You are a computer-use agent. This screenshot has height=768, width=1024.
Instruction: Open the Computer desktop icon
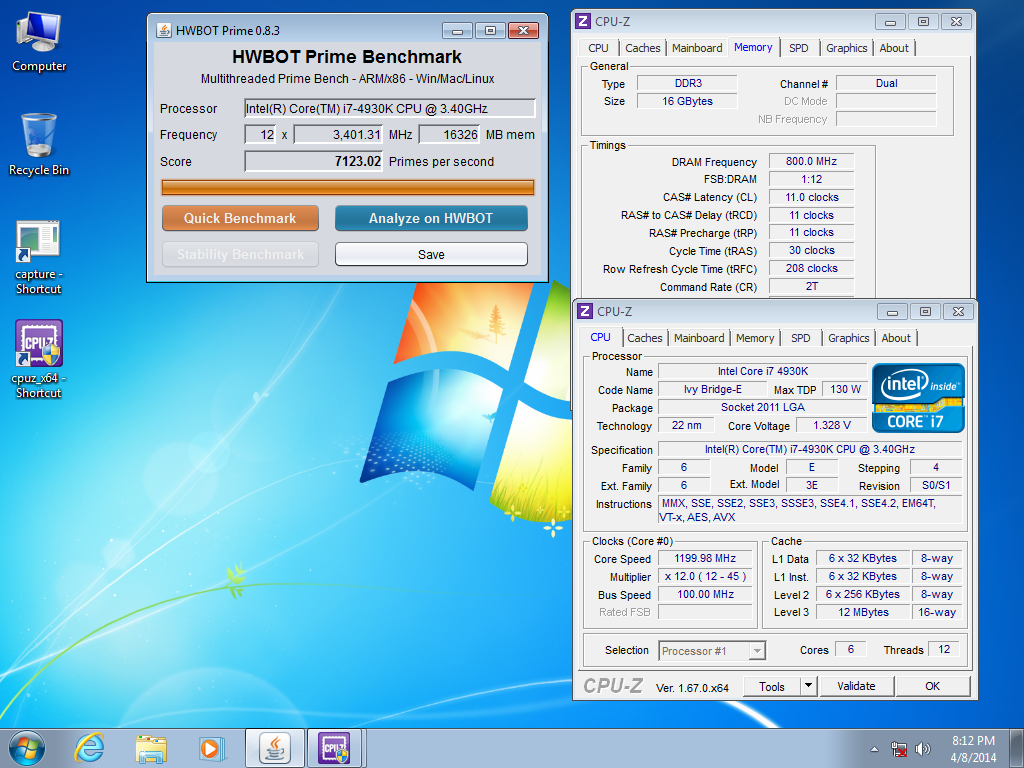39,43
